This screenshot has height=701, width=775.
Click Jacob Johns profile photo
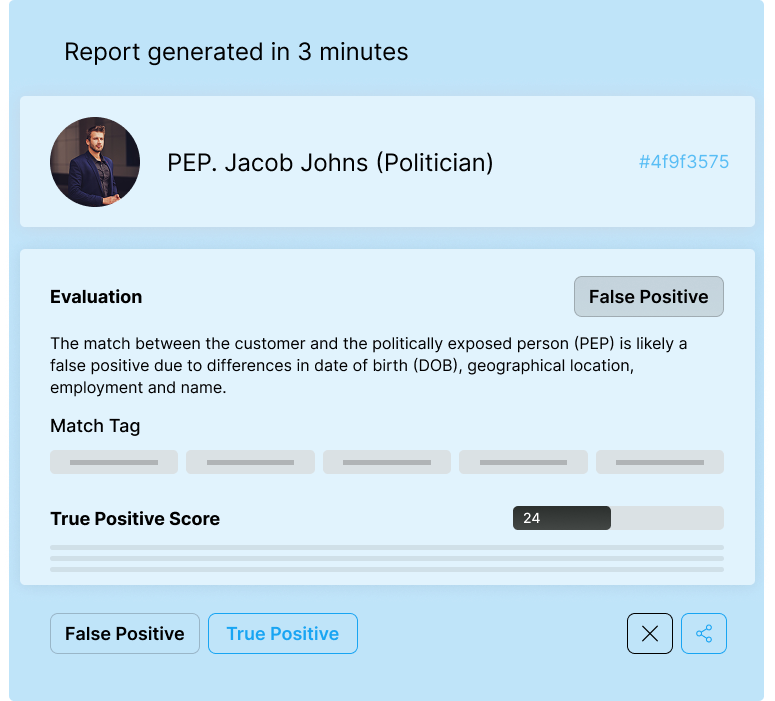95,162
